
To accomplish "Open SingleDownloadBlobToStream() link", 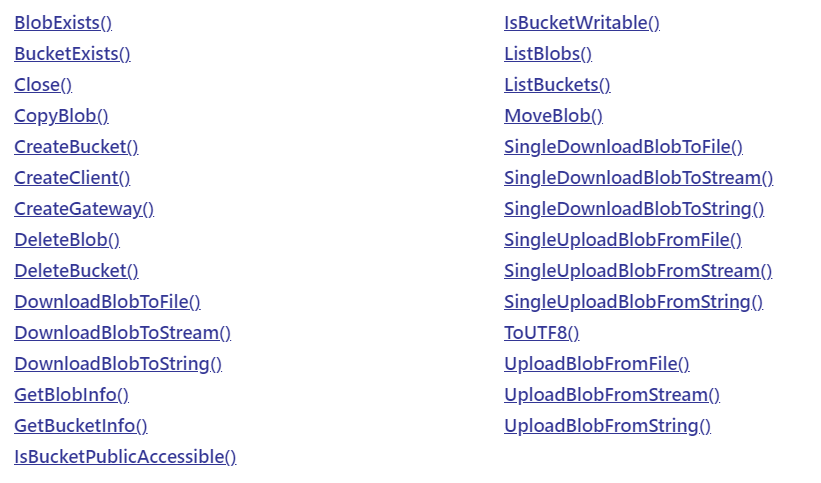I will (x=639, y=178).
